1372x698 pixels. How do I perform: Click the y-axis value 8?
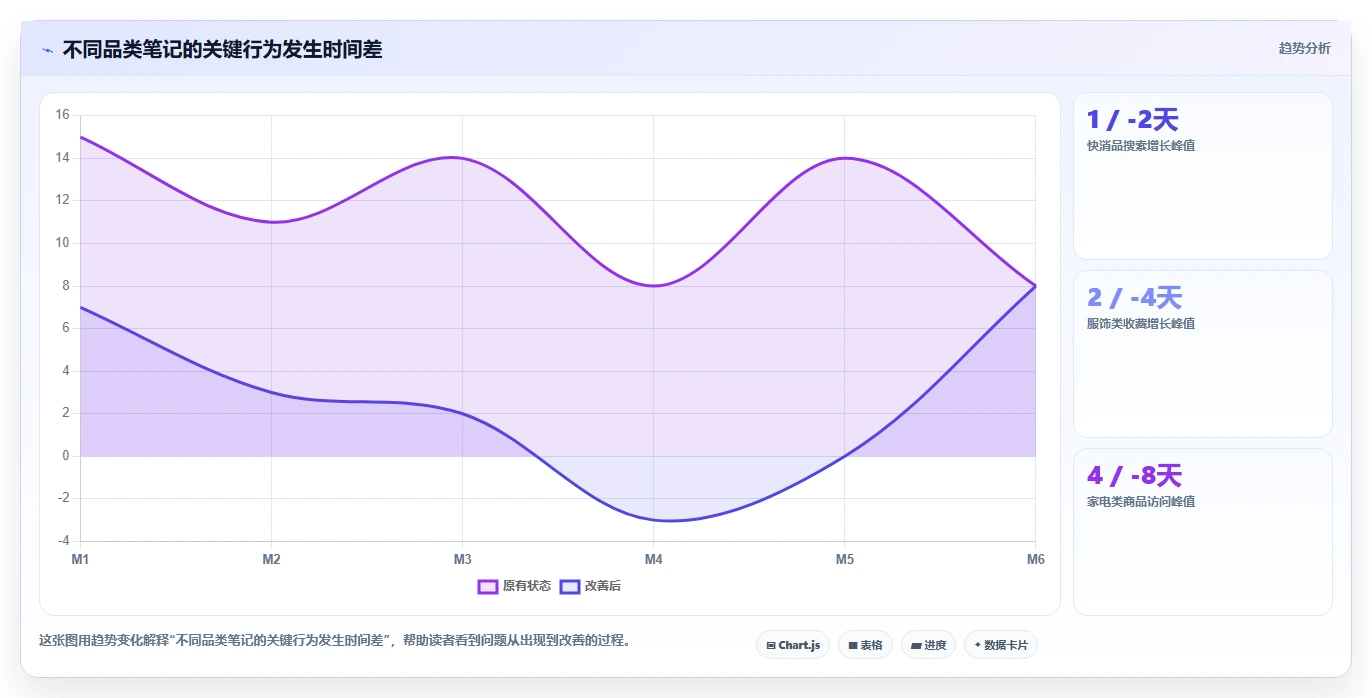[x=66, y=285]
